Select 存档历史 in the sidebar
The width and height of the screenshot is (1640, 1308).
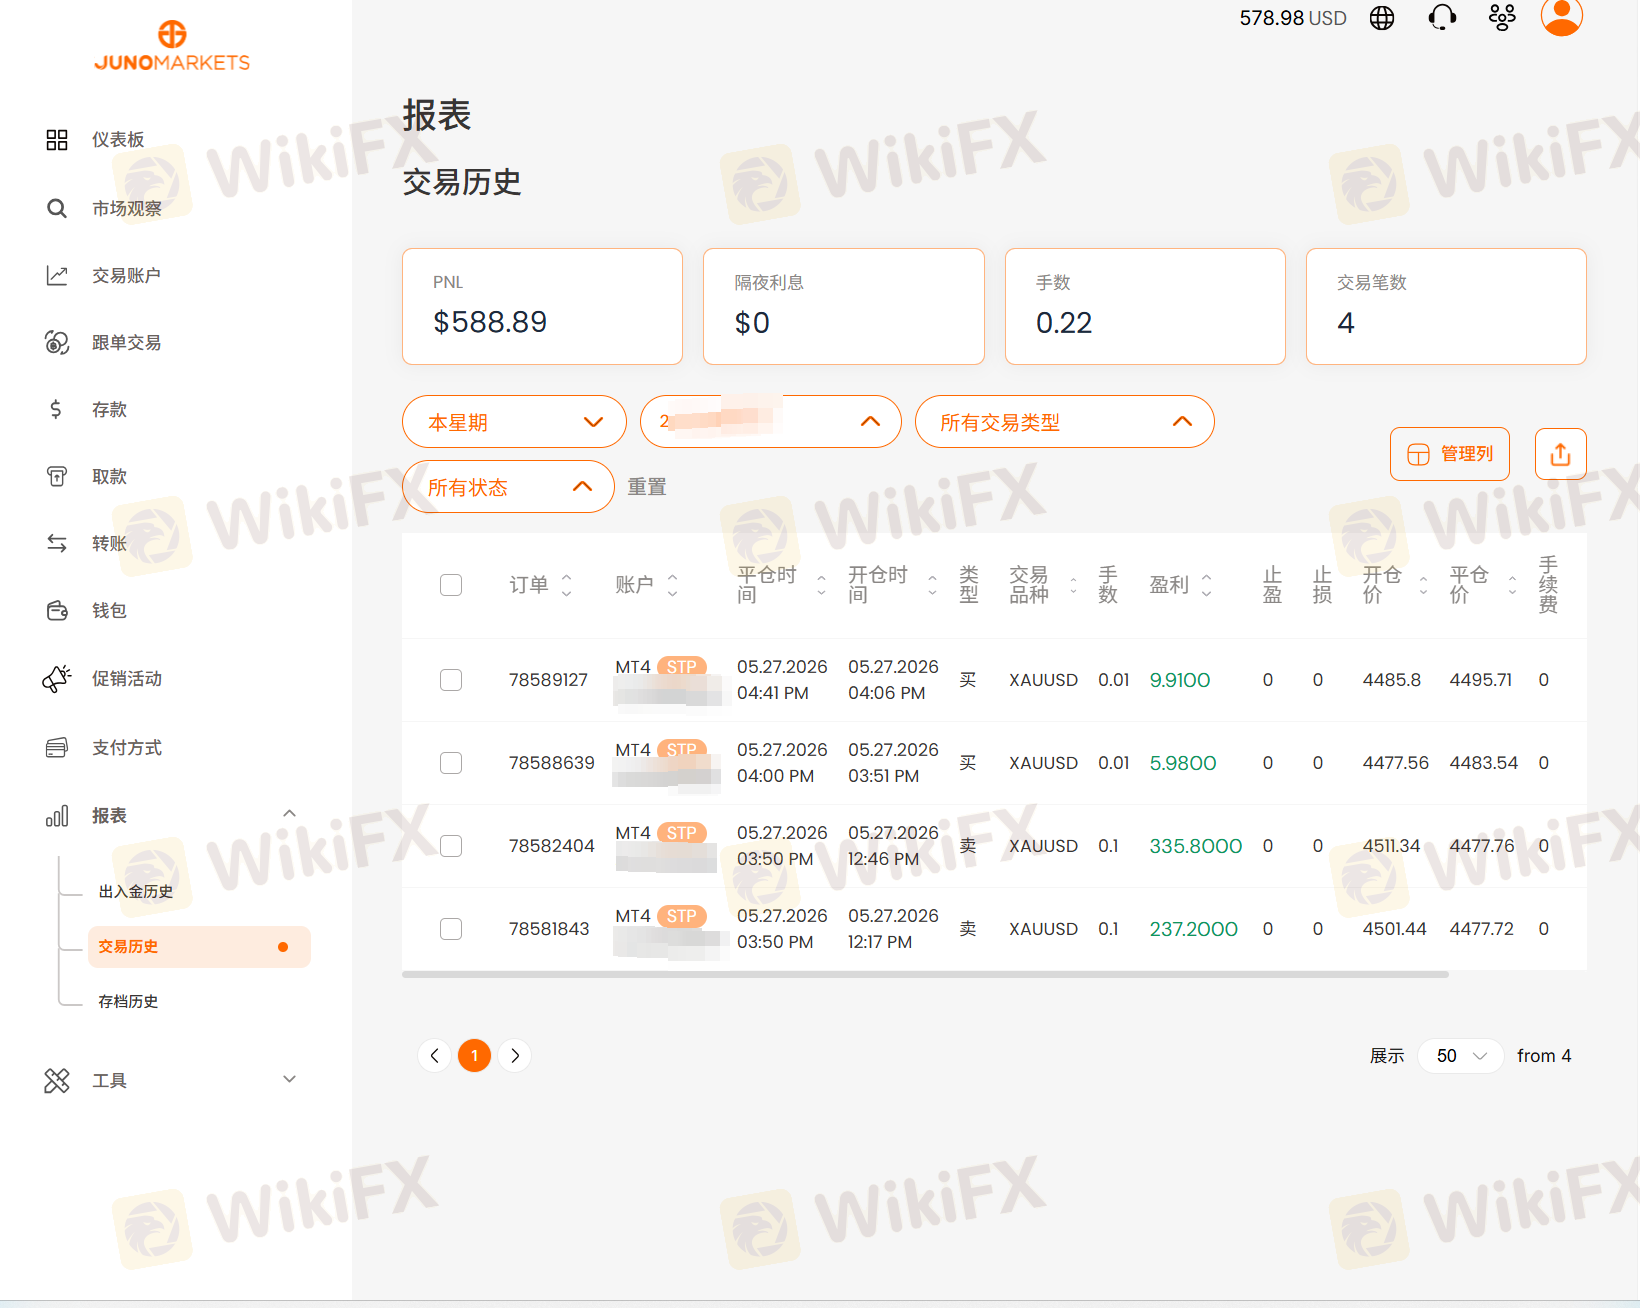tap(128, 1002)
